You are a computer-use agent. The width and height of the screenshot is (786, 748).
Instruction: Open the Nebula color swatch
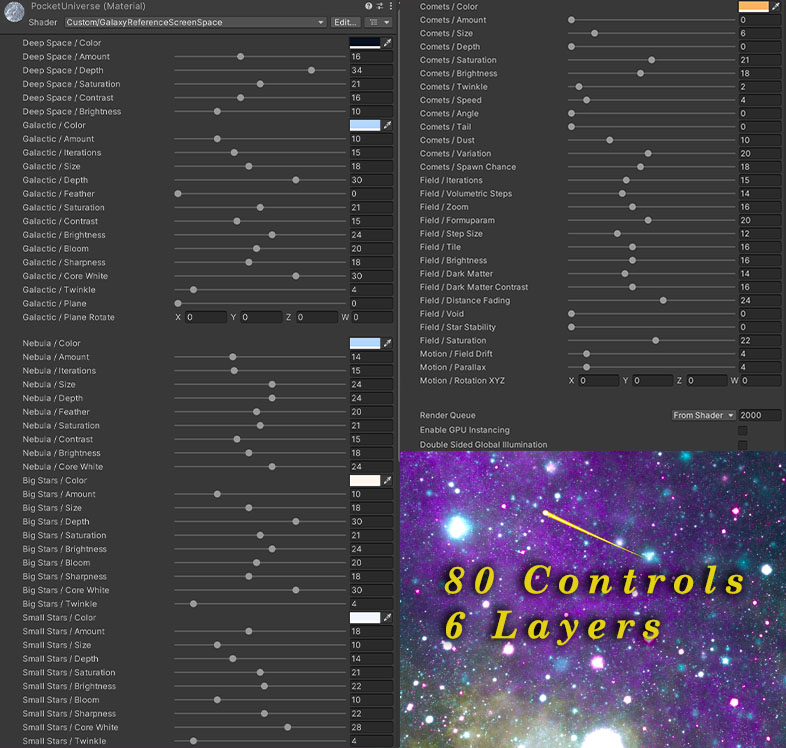(x=364, y=343)
